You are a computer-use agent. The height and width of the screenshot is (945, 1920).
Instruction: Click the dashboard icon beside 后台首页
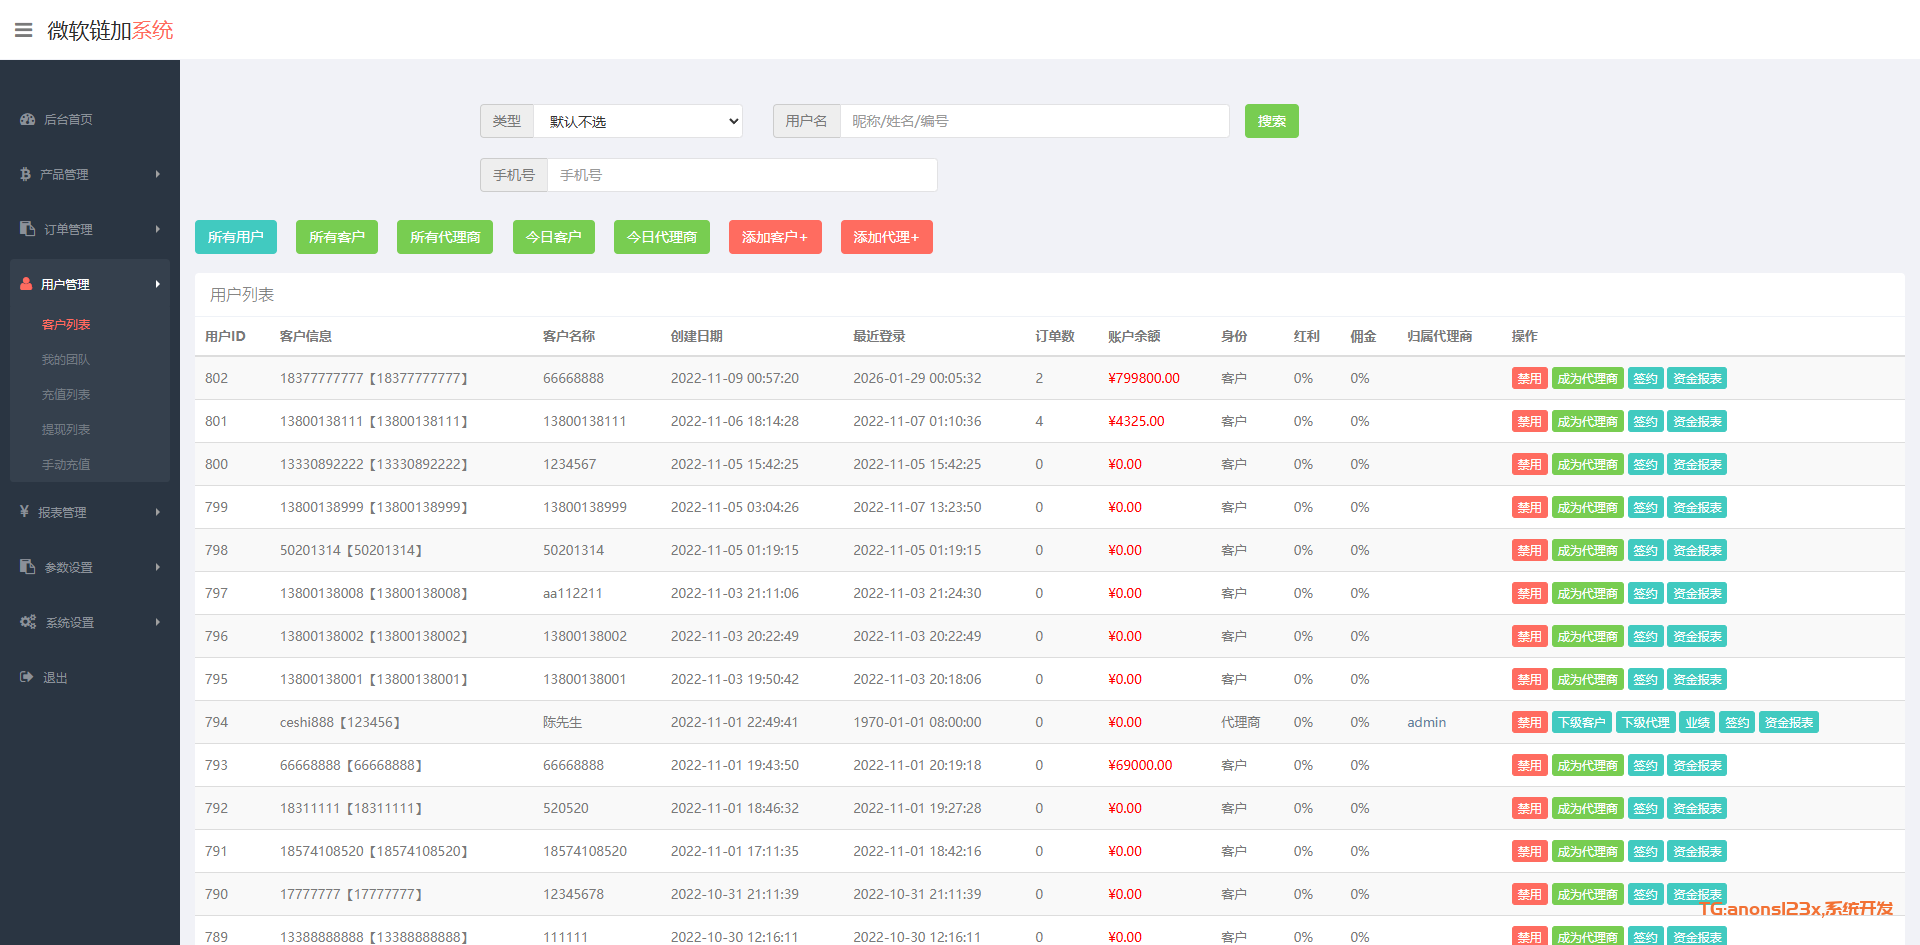[27, 119]
